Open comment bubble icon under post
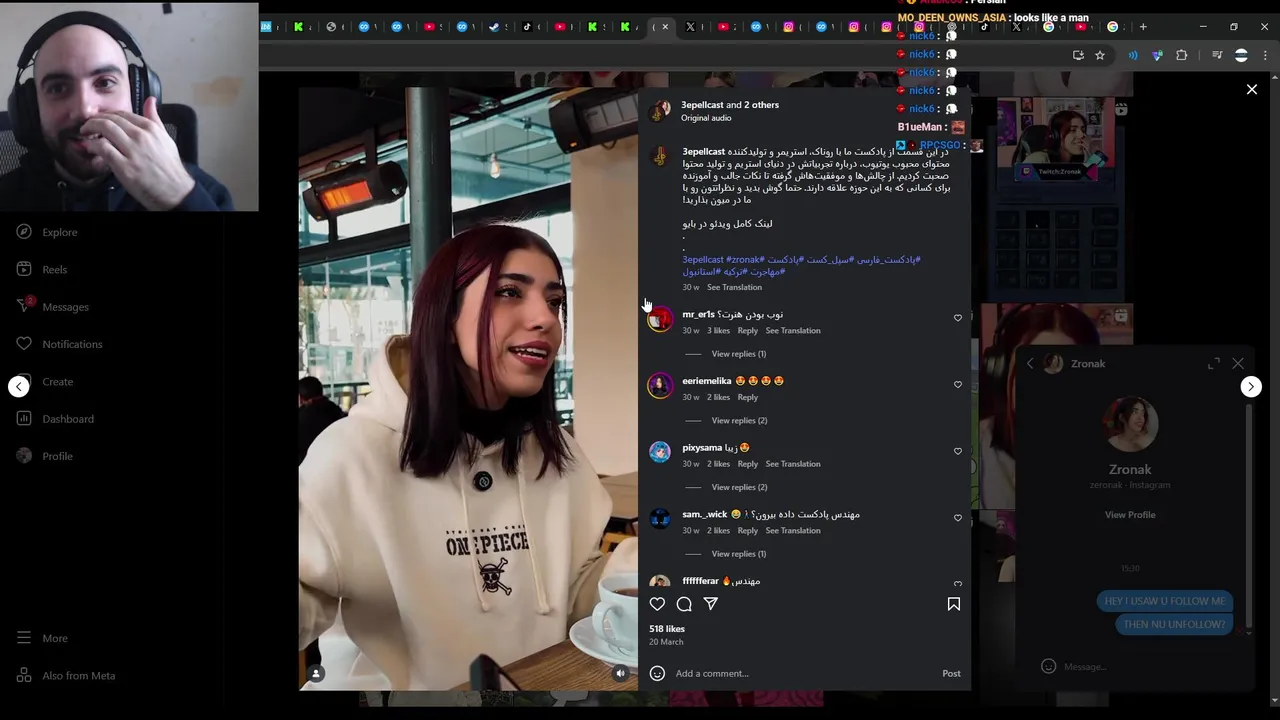The height and width of the screenshot is (720, 1280). click(x=684, y=604)
